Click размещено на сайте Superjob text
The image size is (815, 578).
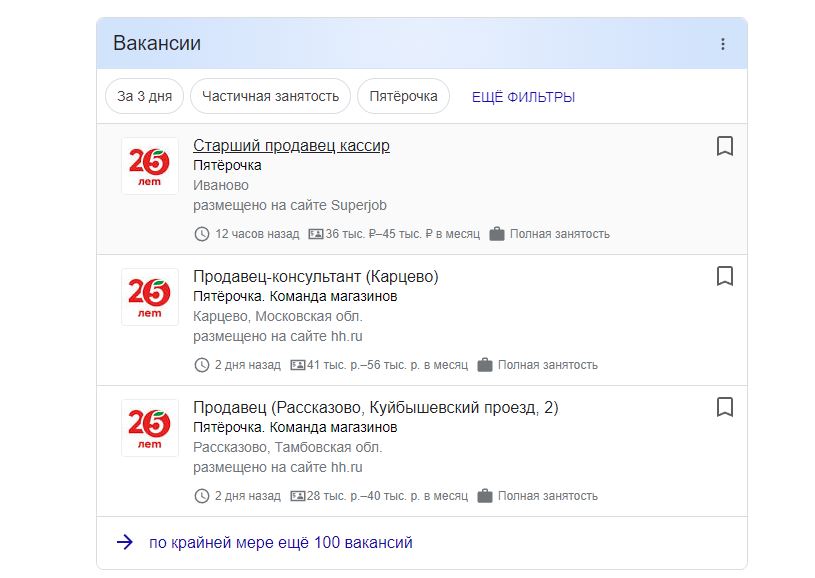[290, 206]
